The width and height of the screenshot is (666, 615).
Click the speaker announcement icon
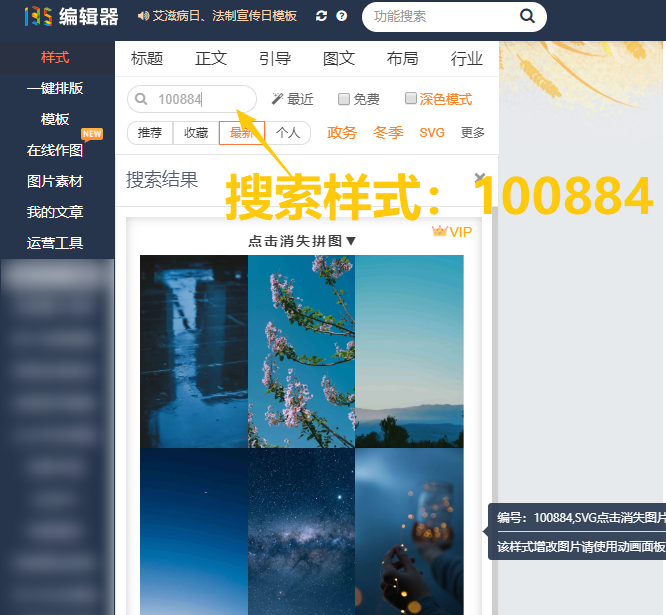coord(142,16)
